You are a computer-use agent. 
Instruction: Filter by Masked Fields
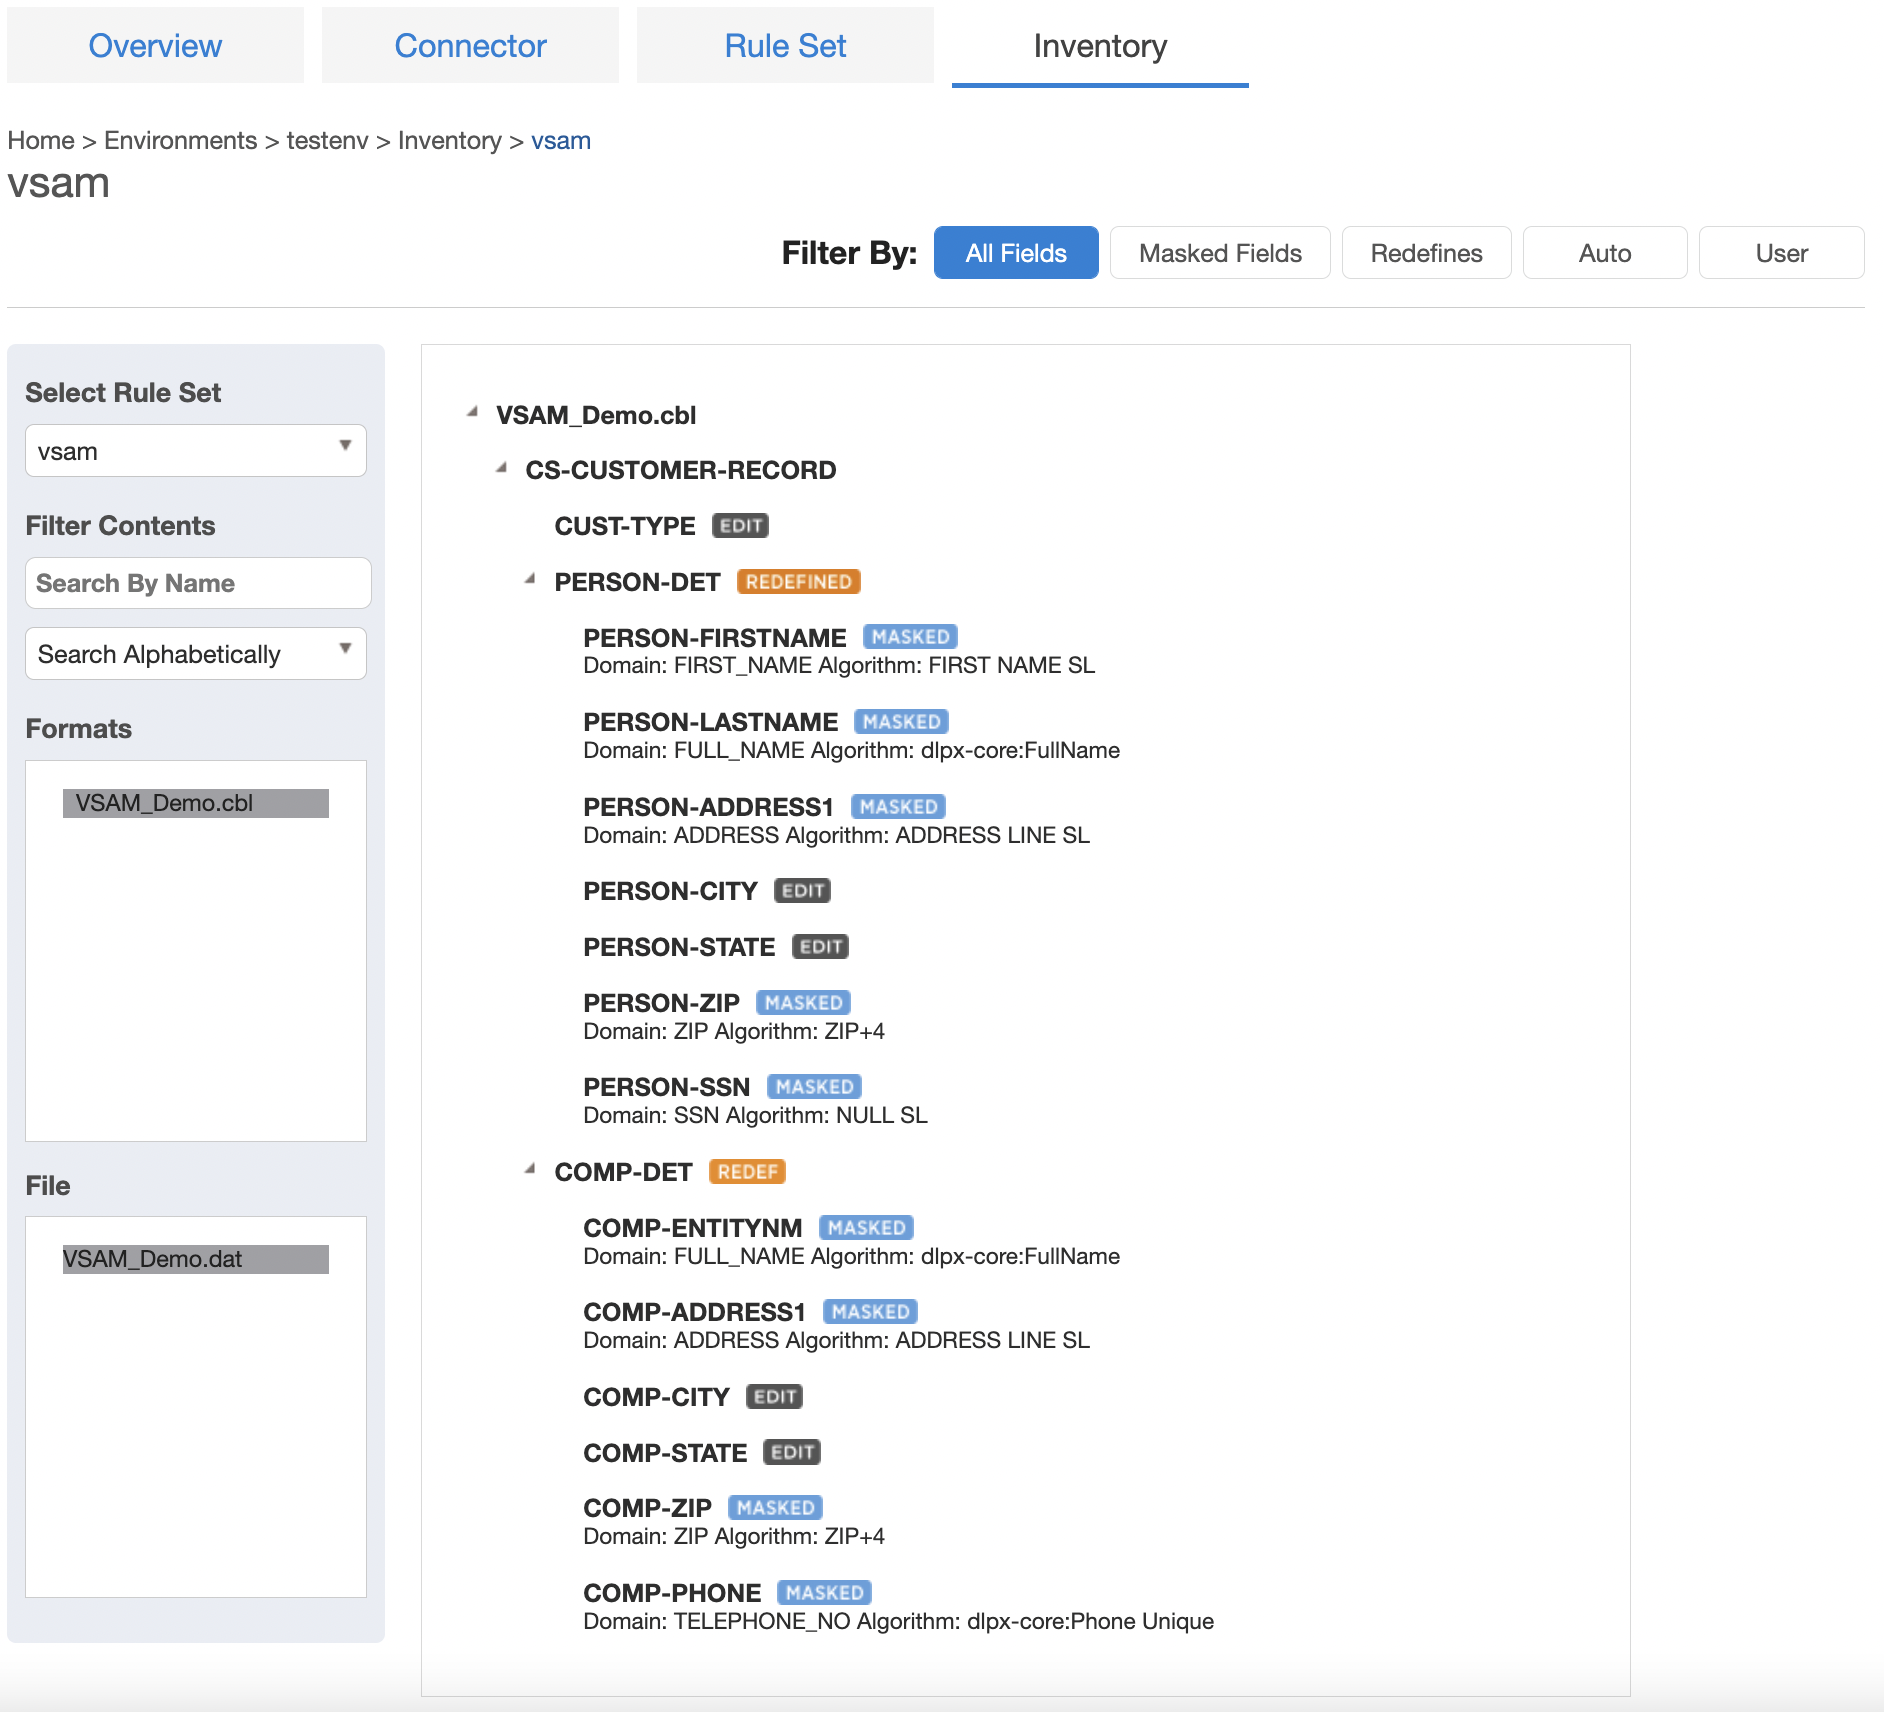click(1220, 253)
